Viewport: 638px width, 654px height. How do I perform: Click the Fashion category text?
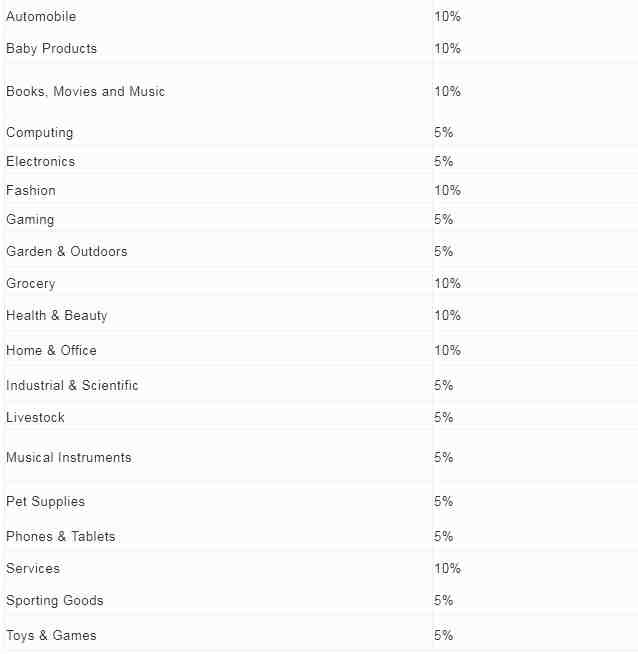(31, 191)
